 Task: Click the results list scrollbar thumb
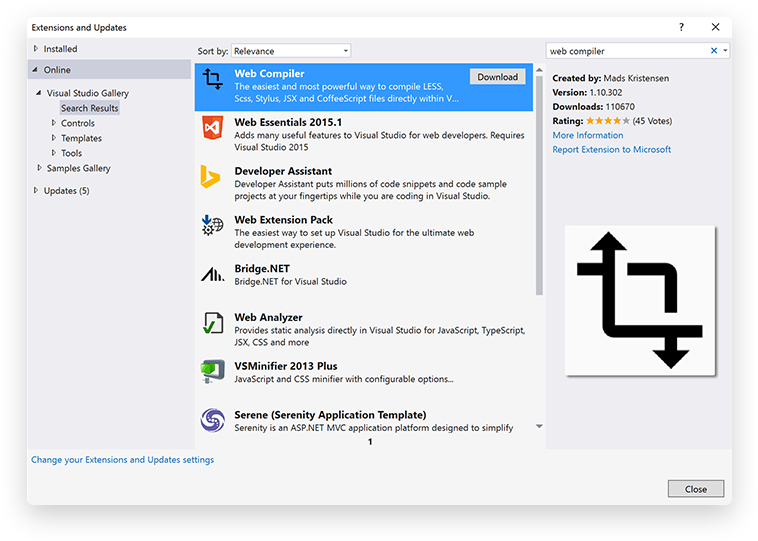(539, 186)
